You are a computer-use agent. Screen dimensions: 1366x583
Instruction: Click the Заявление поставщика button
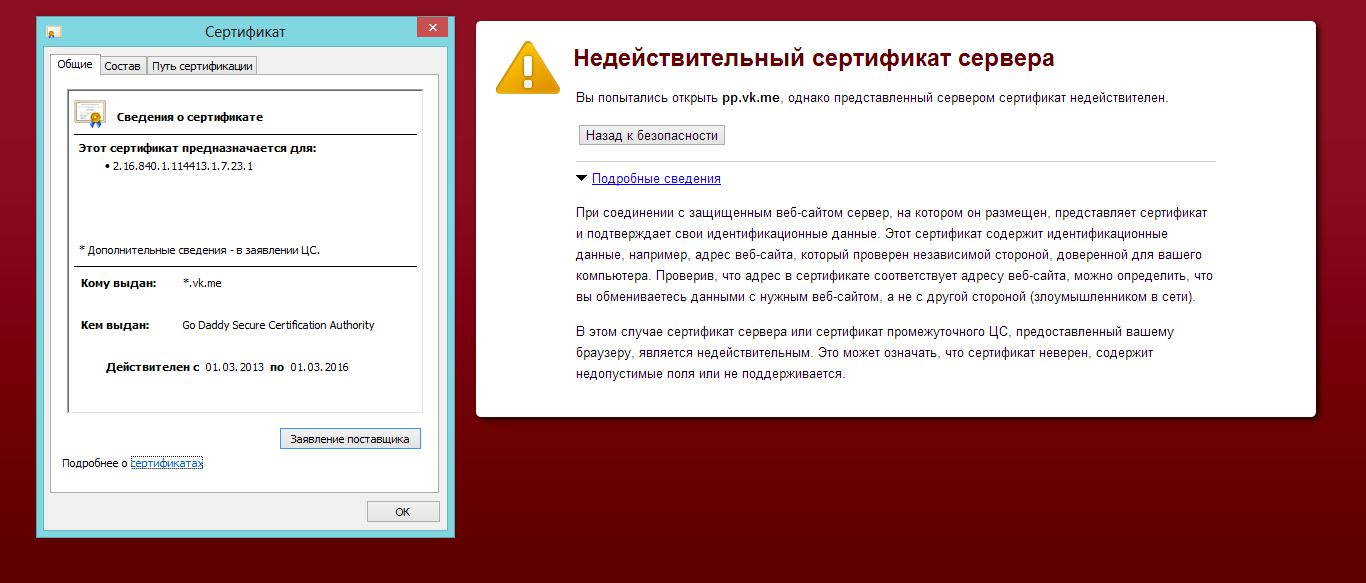[x=350, y=439]
